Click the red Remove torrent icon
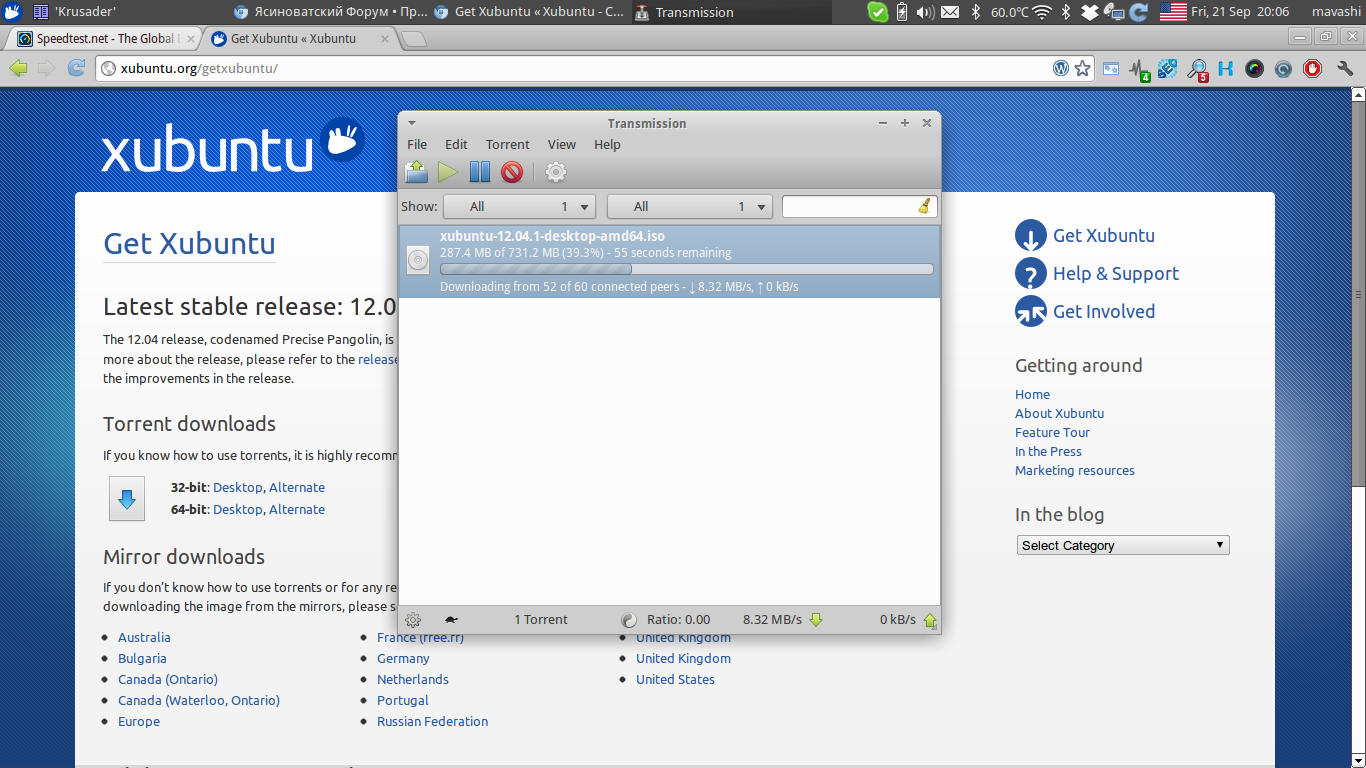 click(x=512, y=172)
